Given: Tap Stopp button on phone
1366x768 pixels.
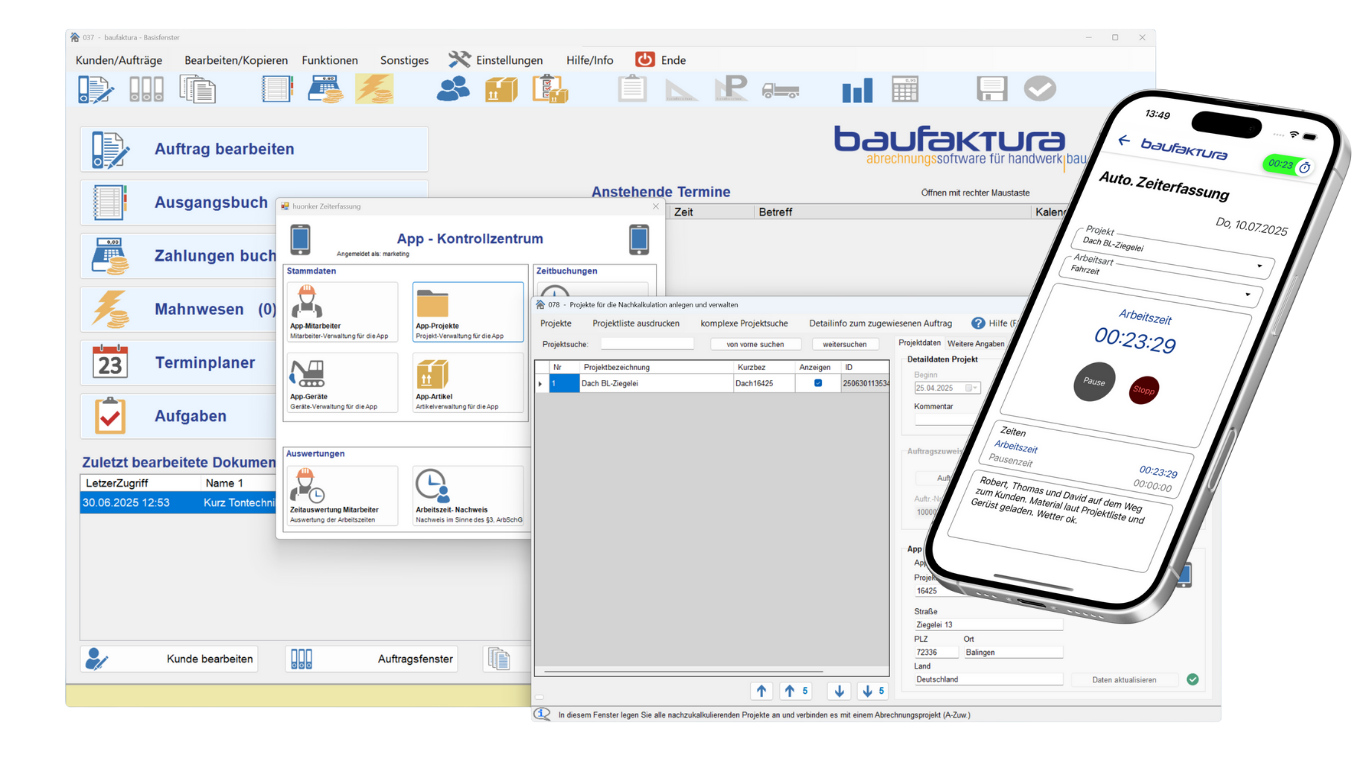Looking at the screenshot, I should pos(1144,390).
